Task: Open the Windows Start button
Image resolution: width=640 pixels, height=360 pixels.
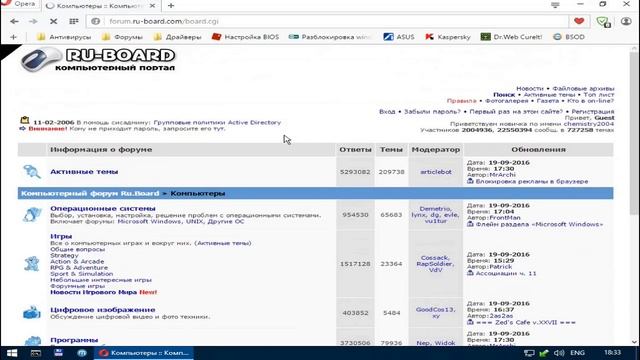Action: 12,353
